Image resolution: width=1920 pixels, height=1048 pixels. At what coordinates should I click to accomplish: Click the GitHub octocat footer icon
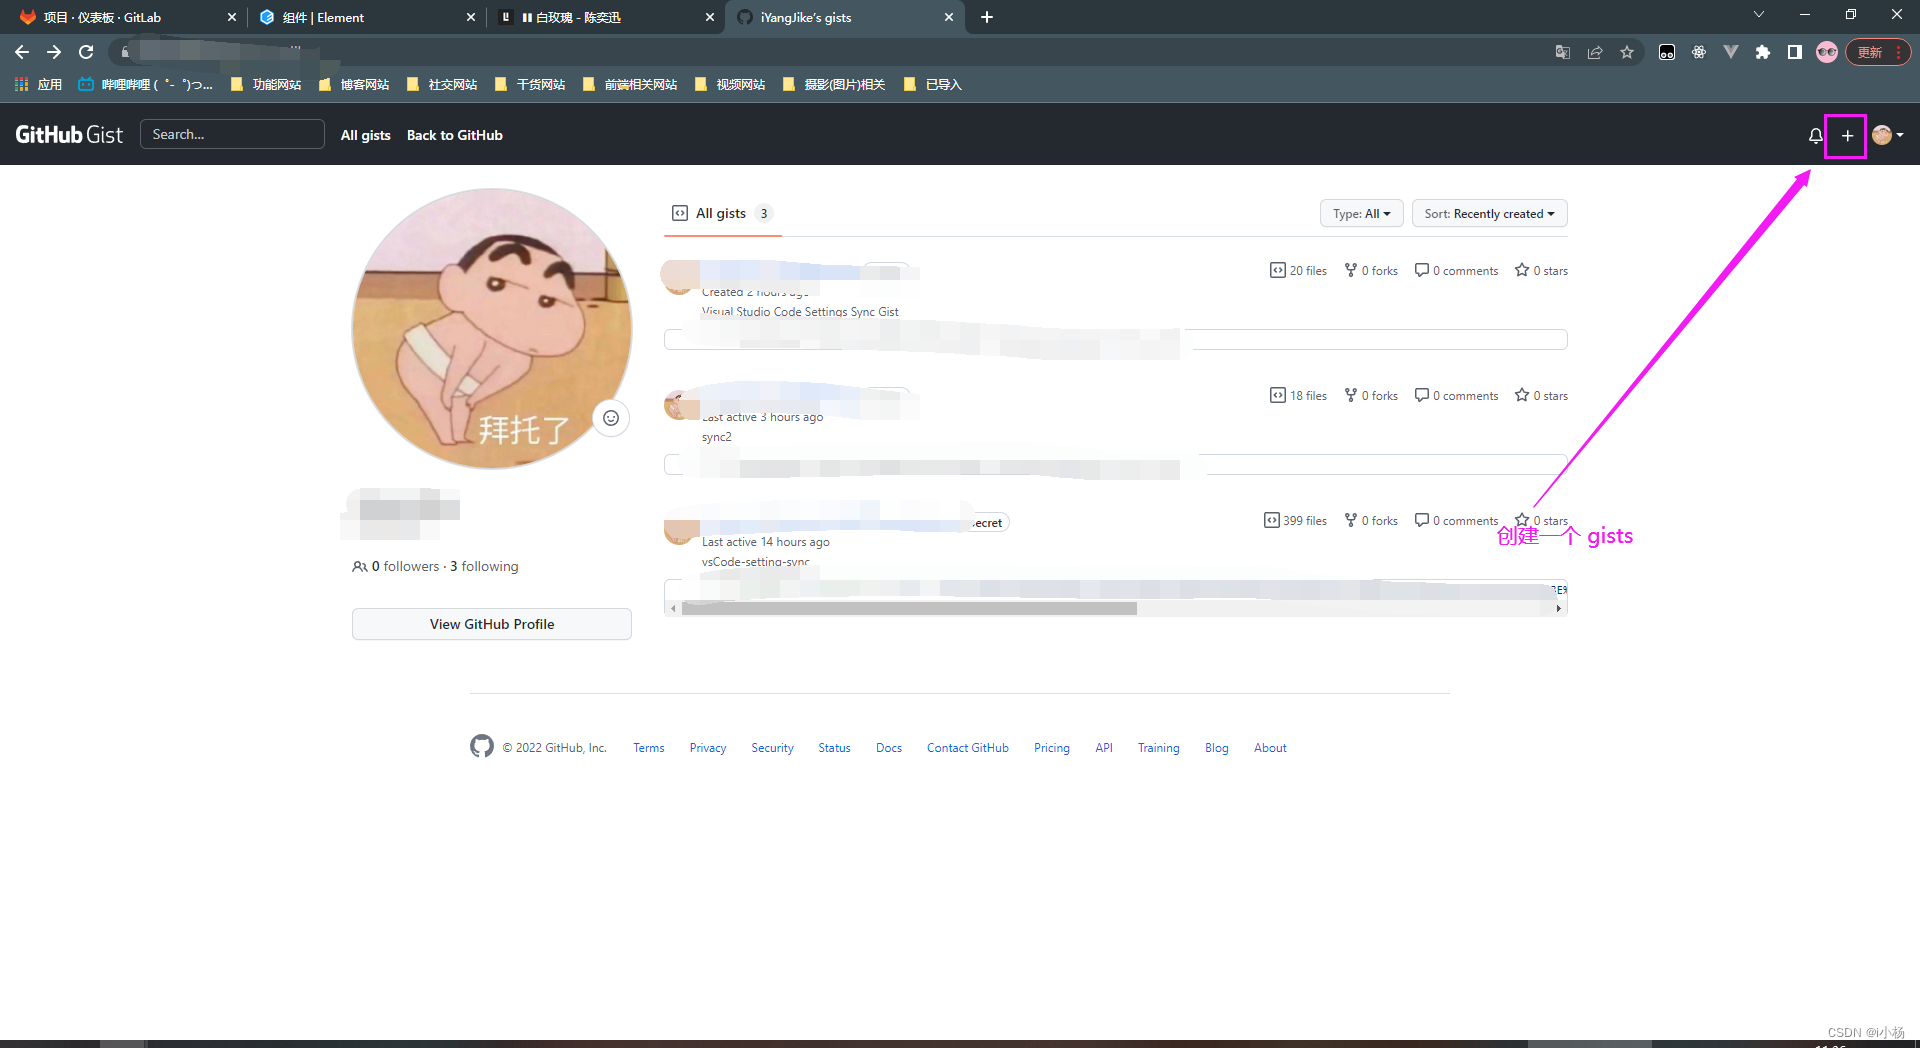[482, 746]
